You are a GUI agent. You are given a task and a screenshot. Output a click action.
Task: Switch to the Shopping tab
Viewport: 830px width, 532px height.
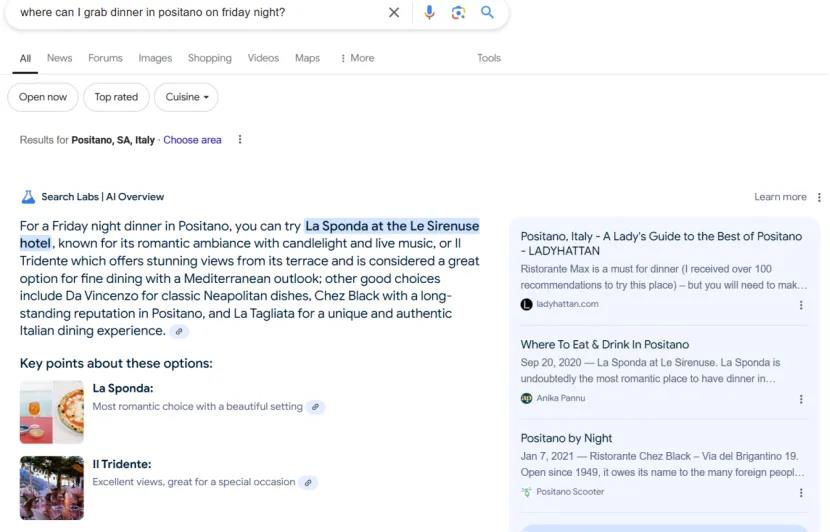(x=210, y=58)
